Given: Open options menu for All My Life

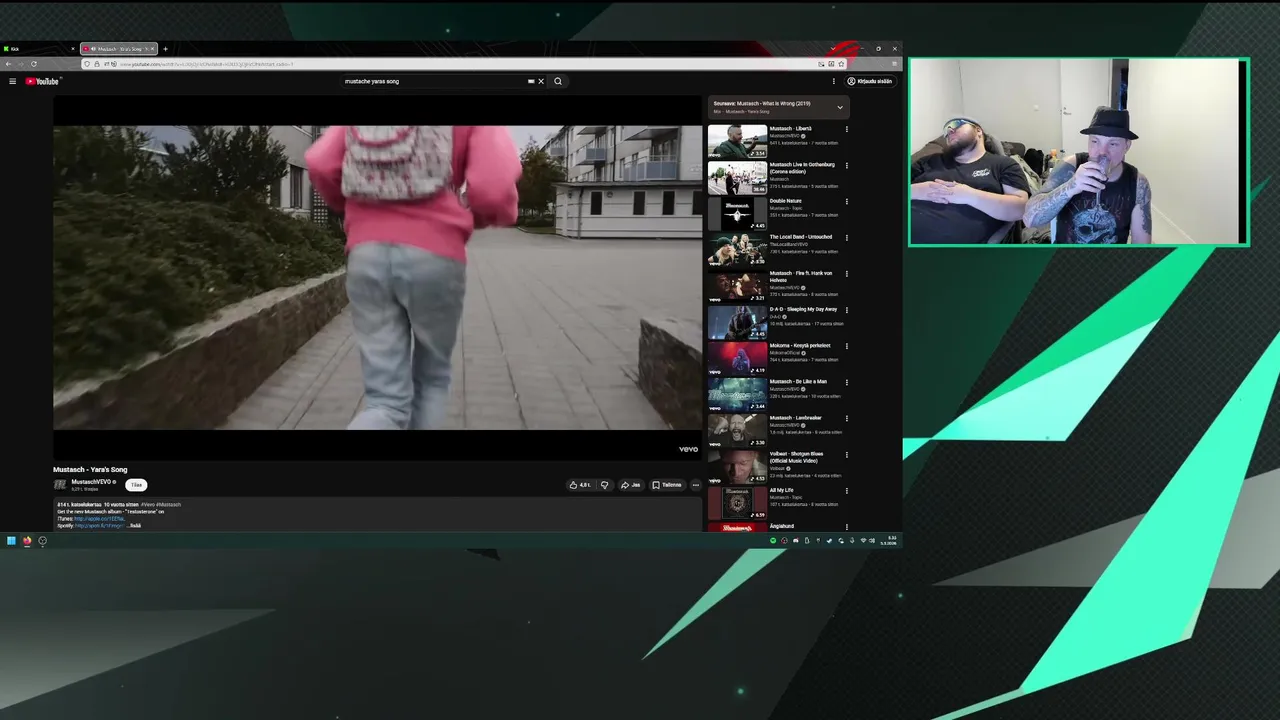Looking at the screenshot, I should coord(846,490).
